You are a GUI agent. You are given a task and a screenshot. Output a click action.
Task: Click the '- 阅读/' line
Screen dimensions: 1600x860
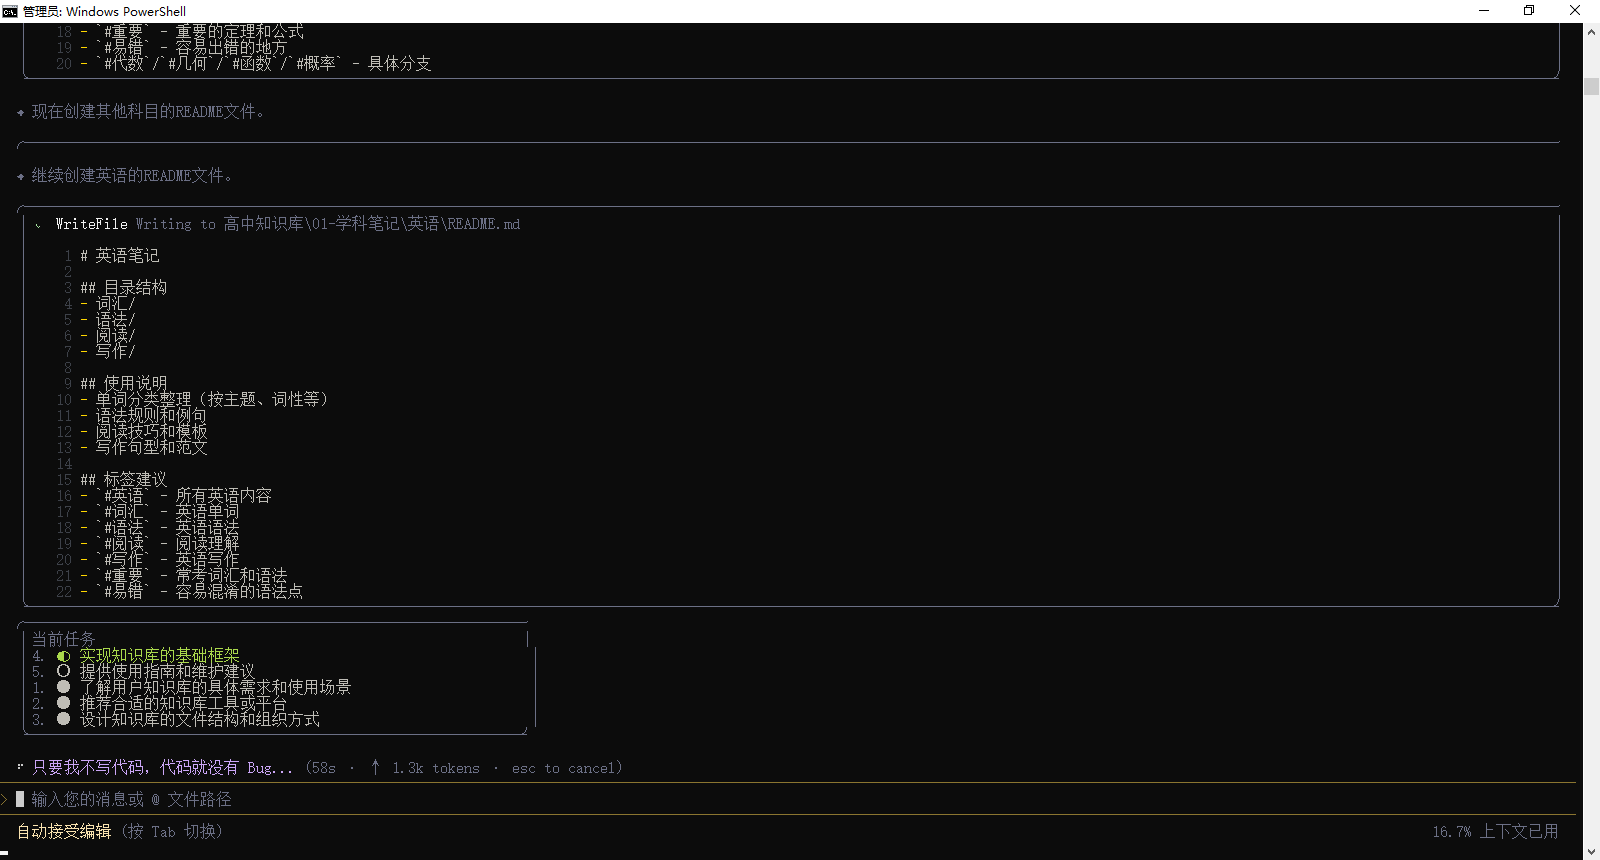point(108,336)
